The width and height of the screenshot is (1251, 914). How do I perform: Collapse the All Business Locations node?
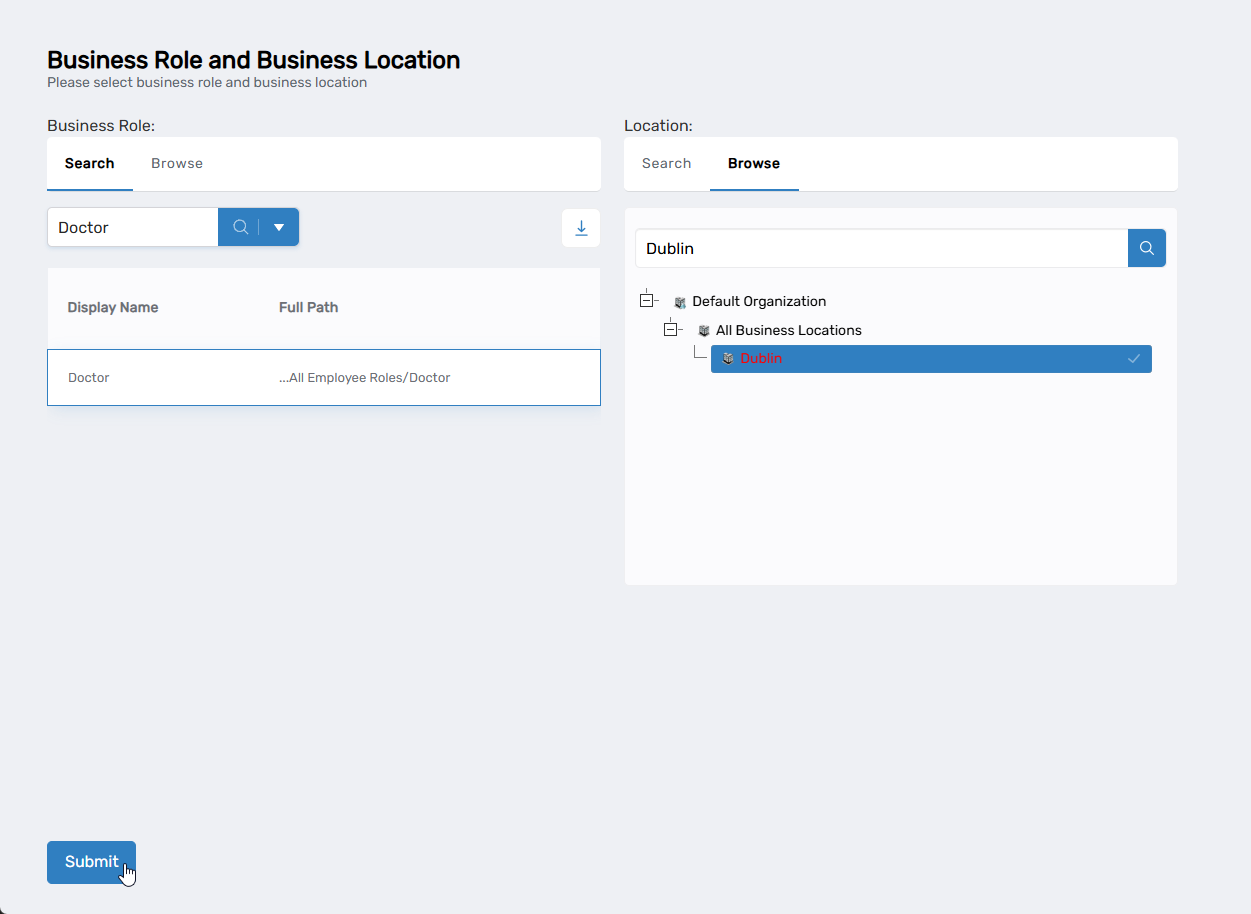tap(671, 330)
